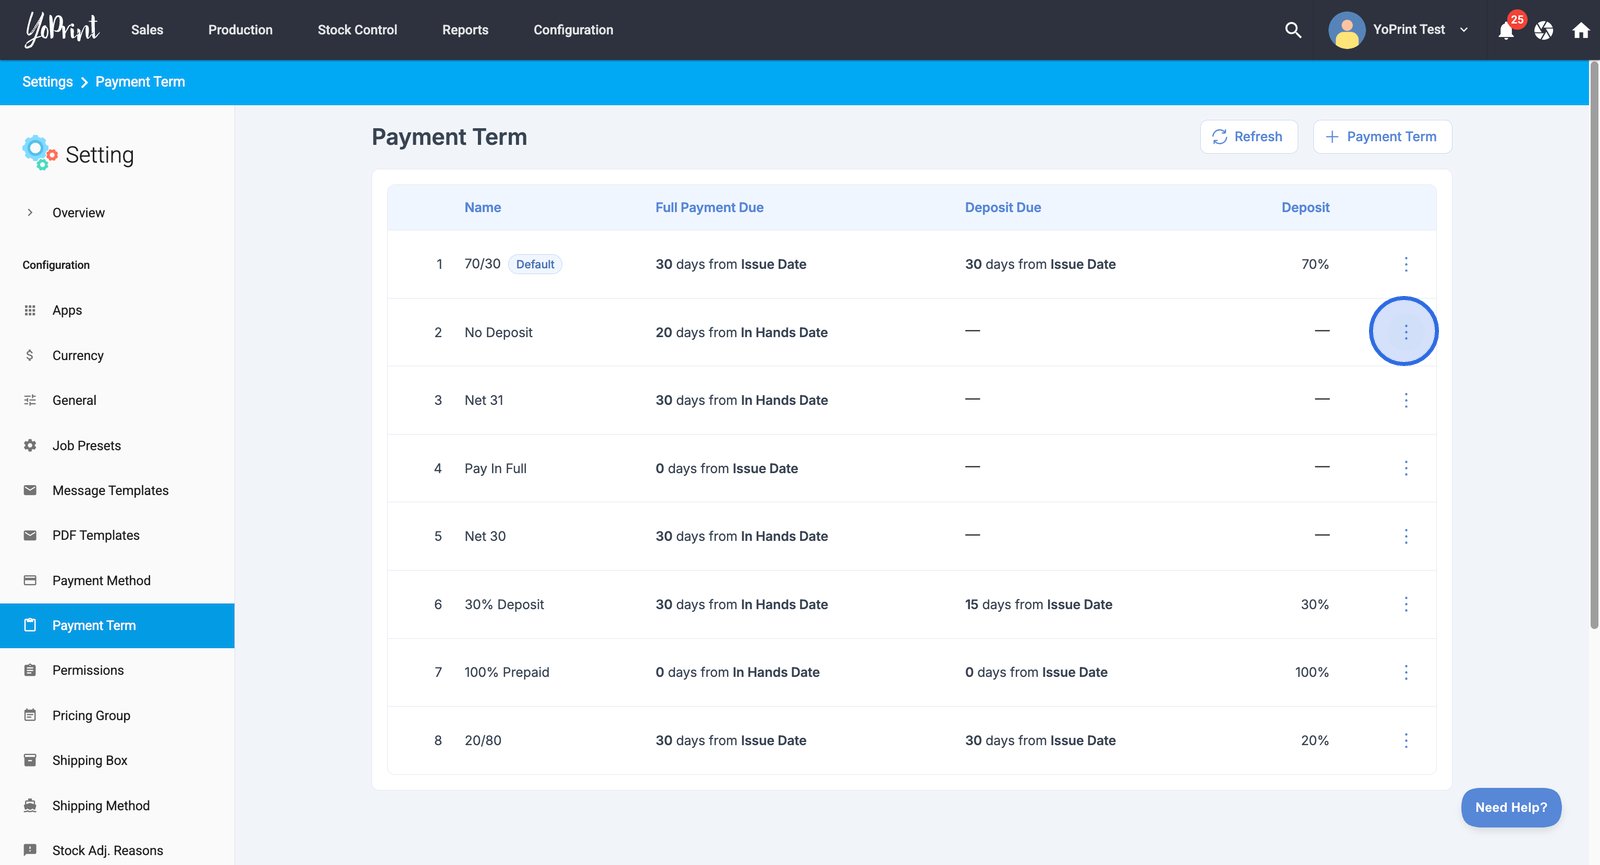Viewport: 1600px width, 865px height.
Task: Click the search magnifier icon
Action: tap(1293, 30)
